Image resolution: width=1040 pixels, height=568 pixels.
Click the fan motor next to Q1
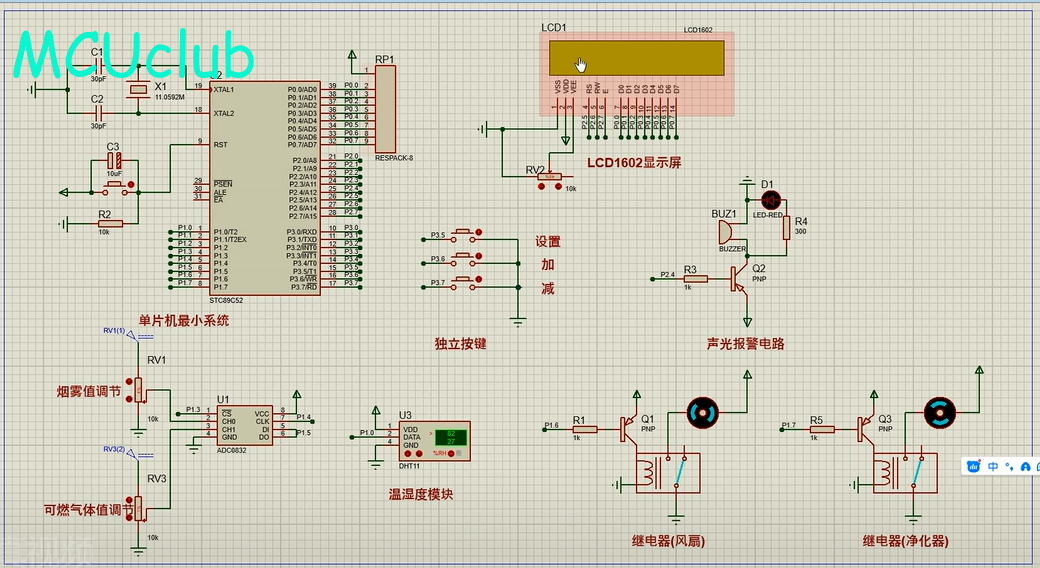coord(702,410)
